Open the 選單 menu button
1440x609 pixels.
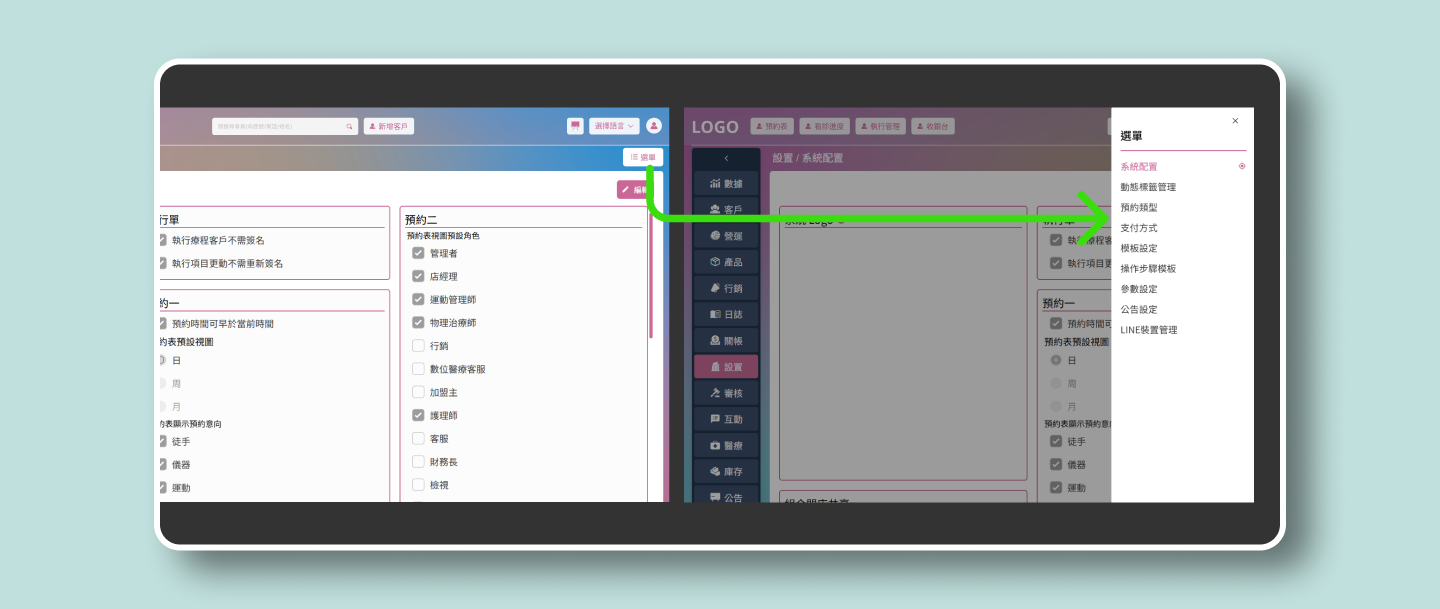coord(643,157)
